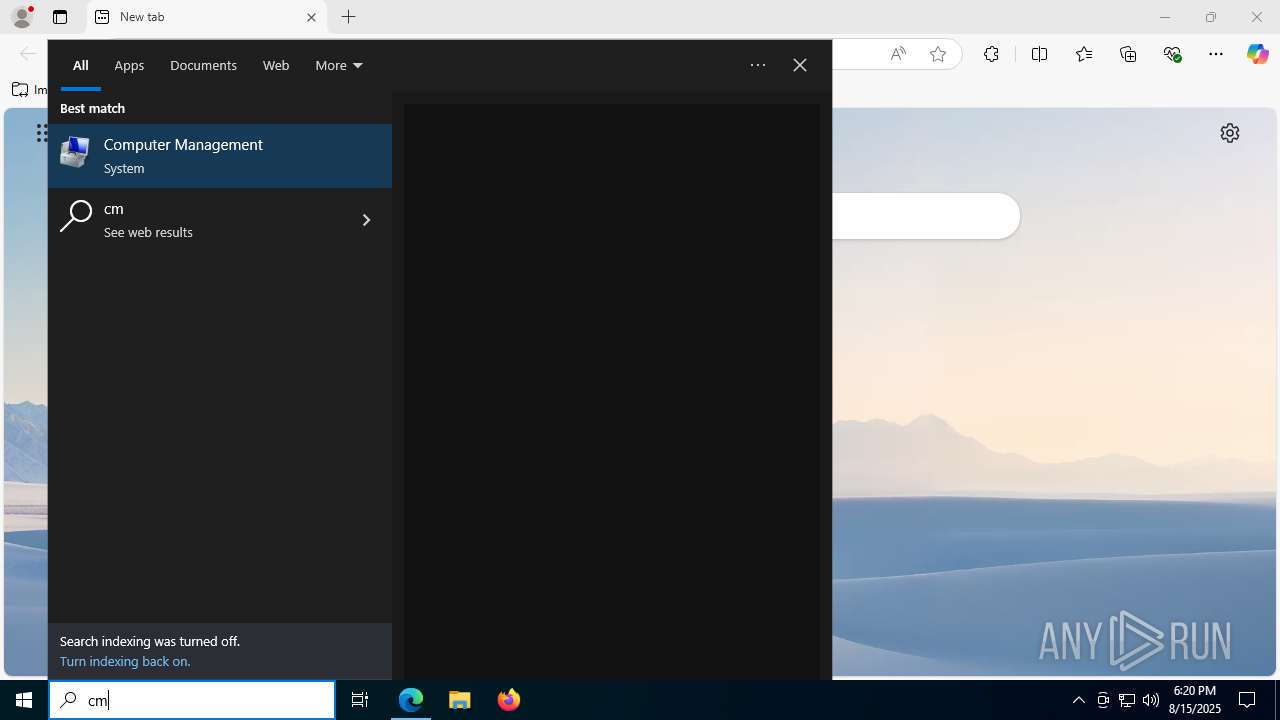Open the Windows Start menu
The height and width of the screenshot is (720, 1280).
pyautogui.click(x=24, y=700)
